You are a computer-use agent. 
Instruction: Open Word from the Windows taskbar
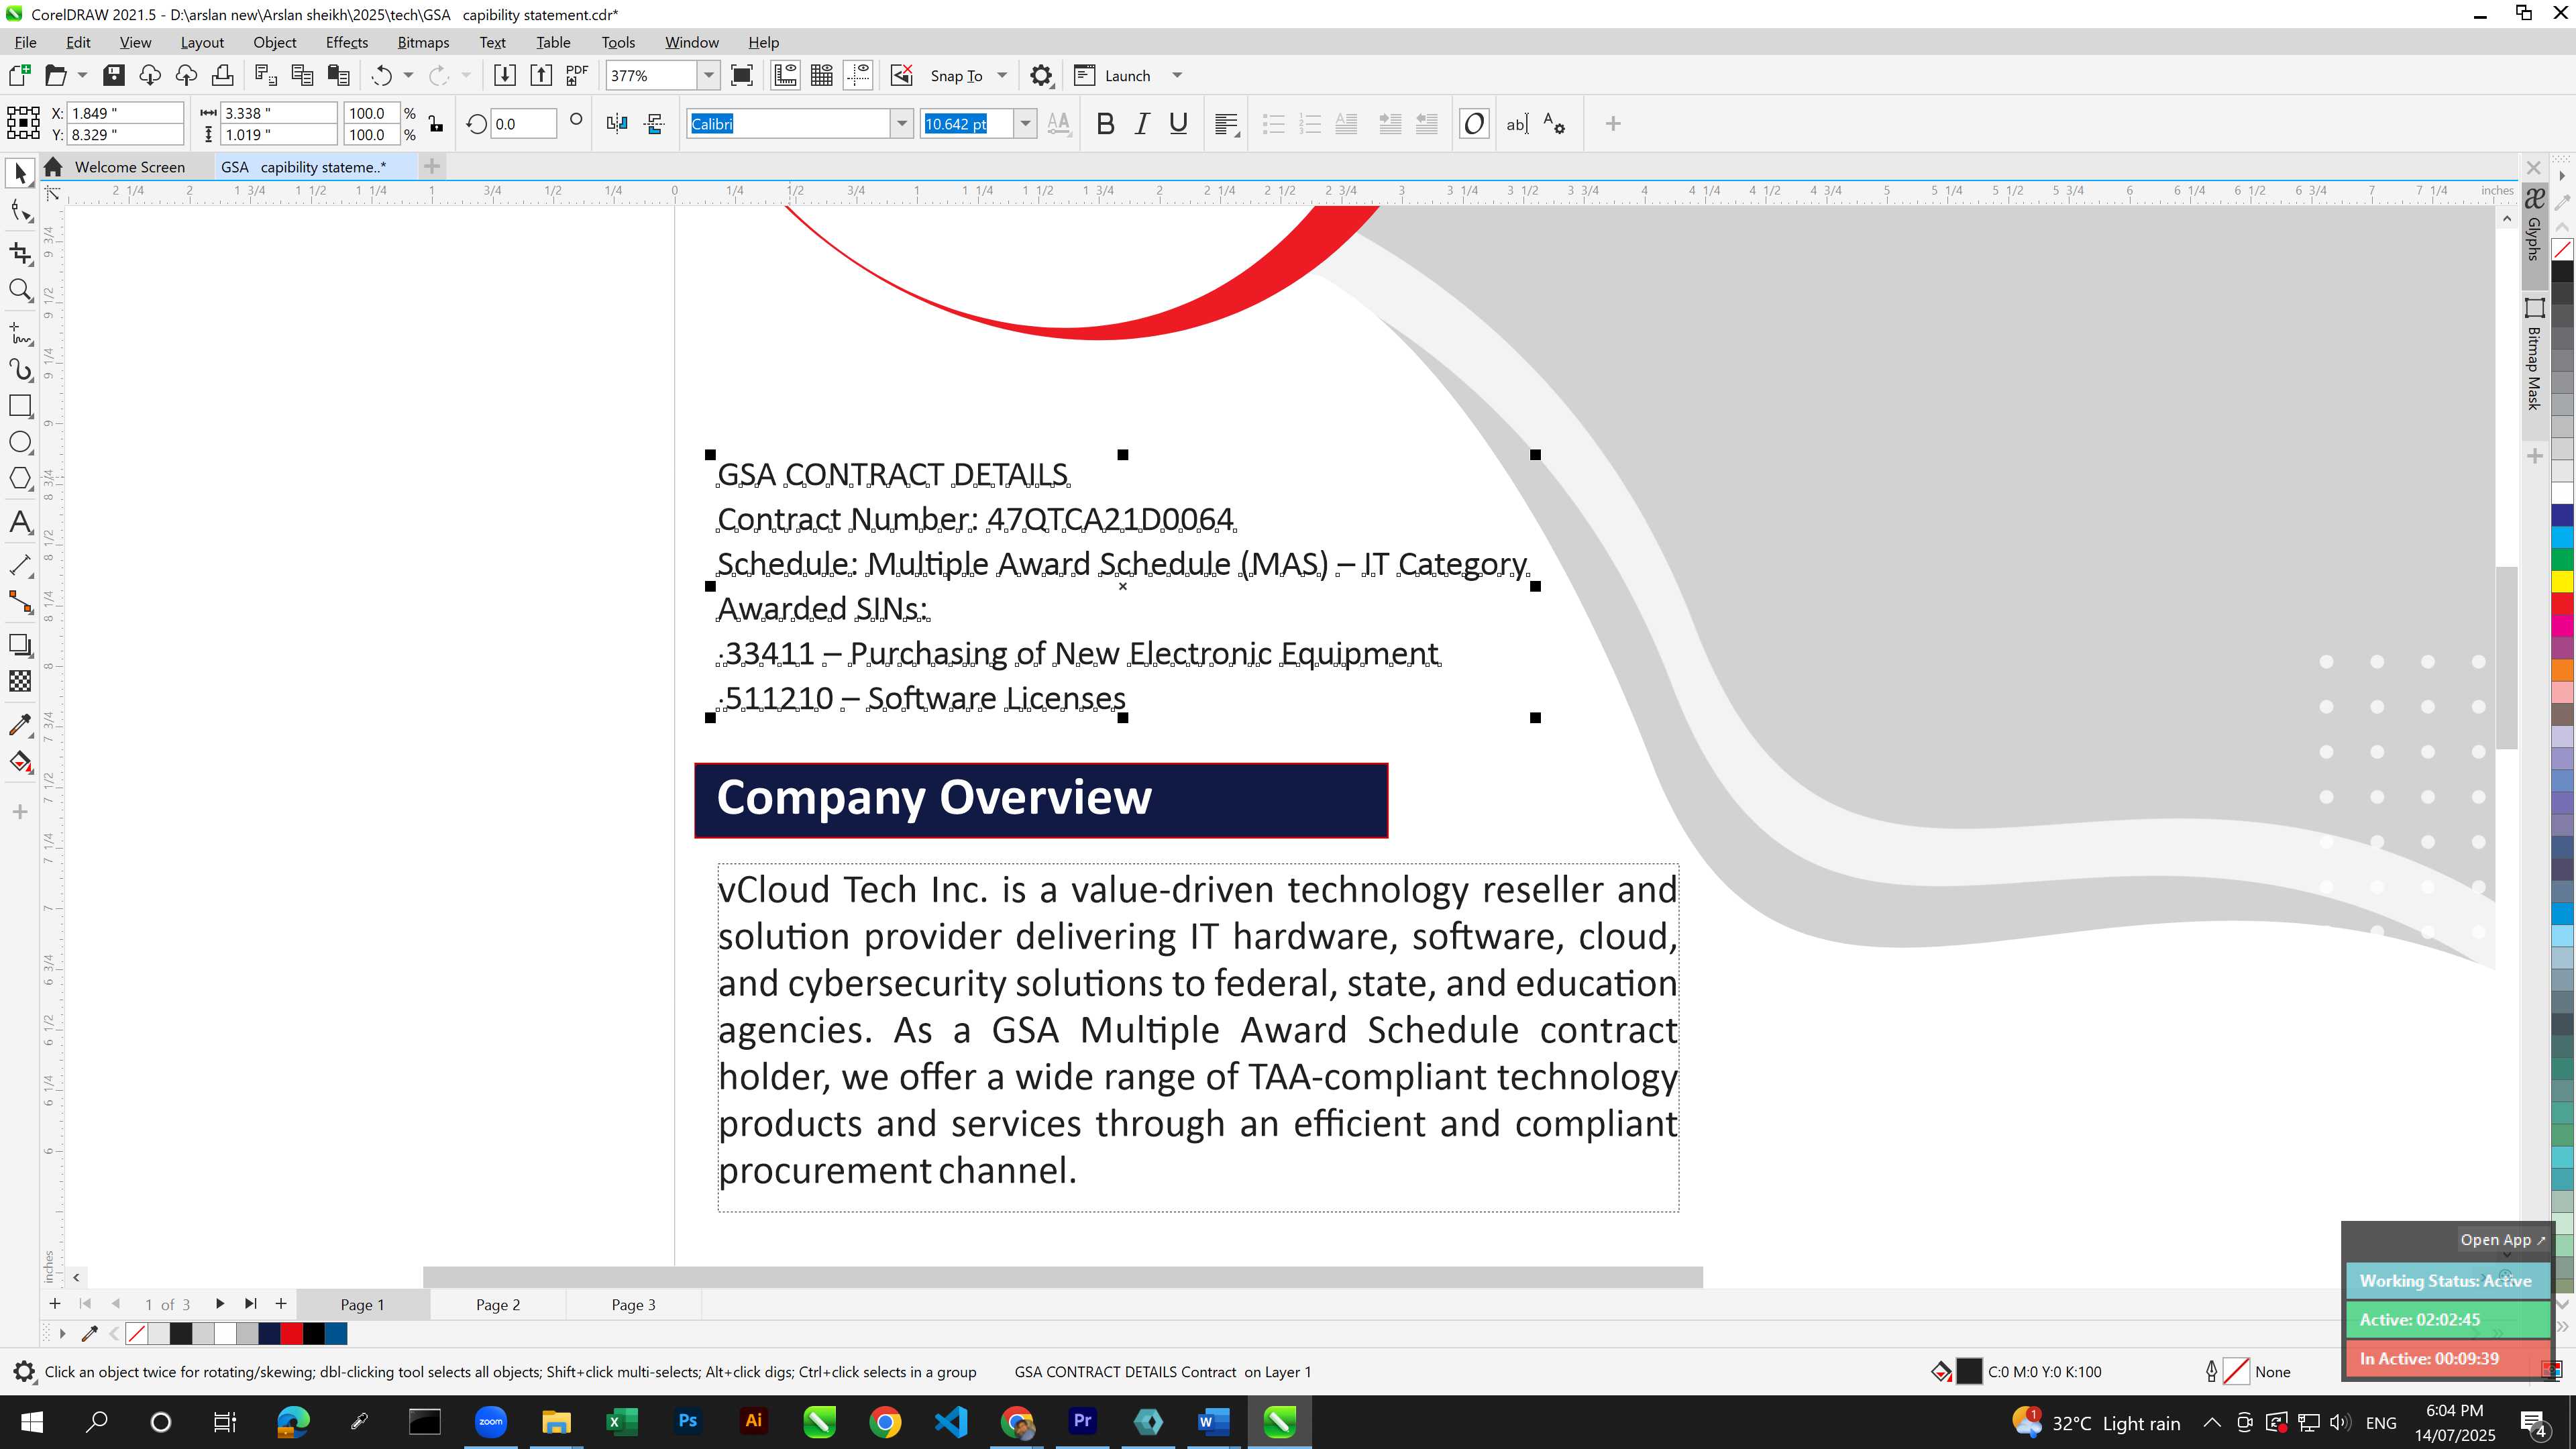coord(1213,1421)
